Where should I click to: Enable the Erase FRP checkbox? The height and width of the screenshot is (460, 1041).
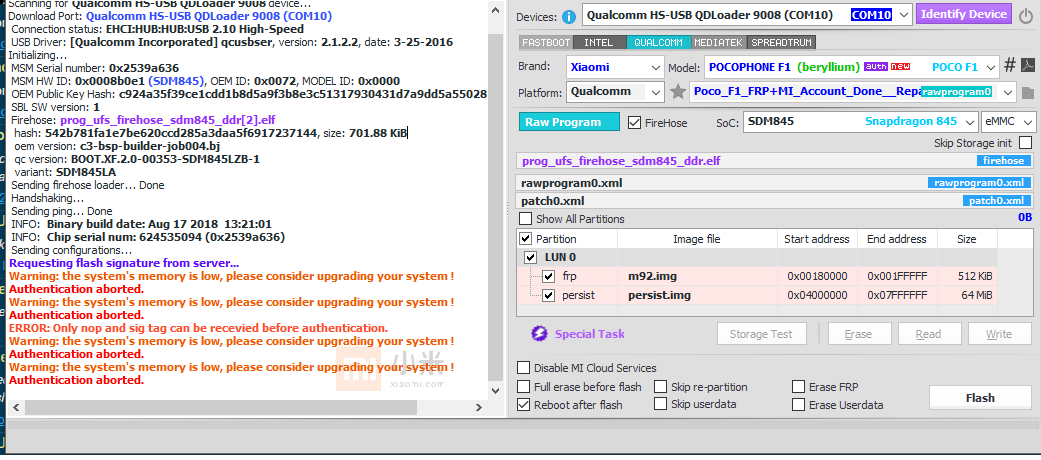(x=799, y=387)
